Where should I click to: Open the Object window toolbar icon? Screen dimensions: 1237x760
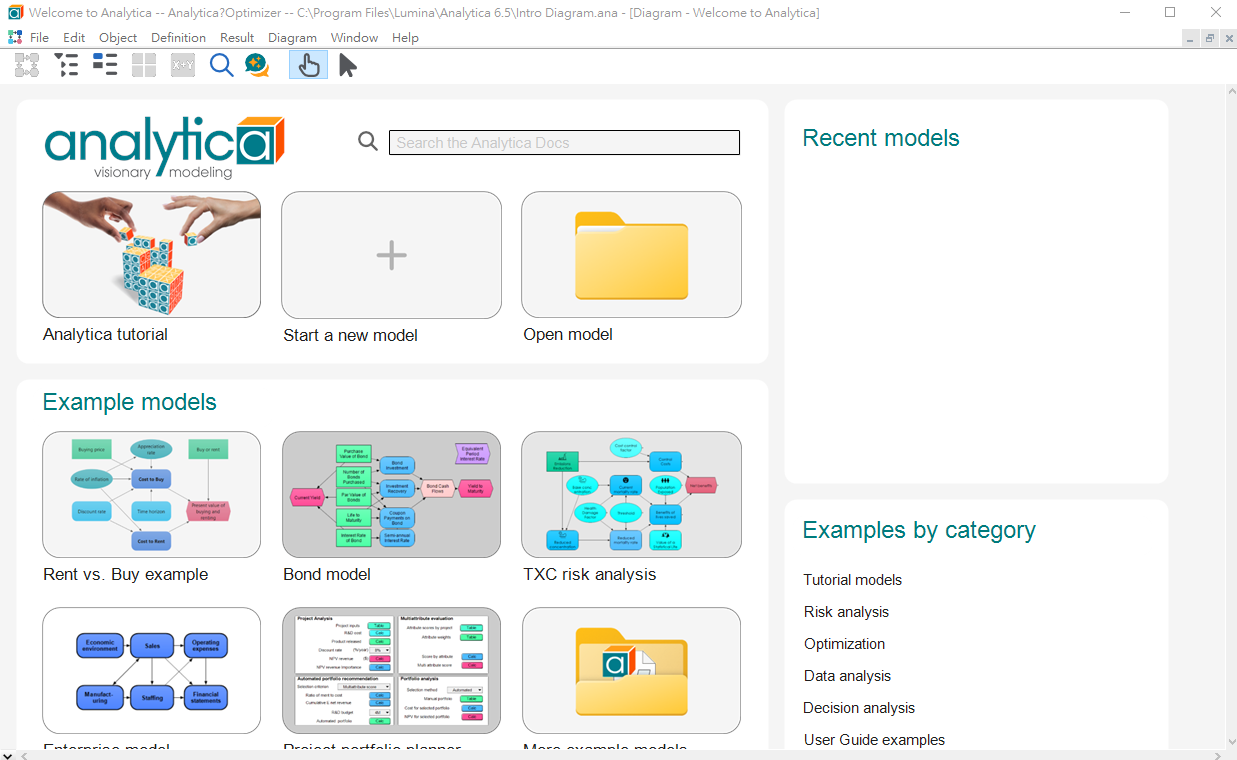(x=105, y=66)
